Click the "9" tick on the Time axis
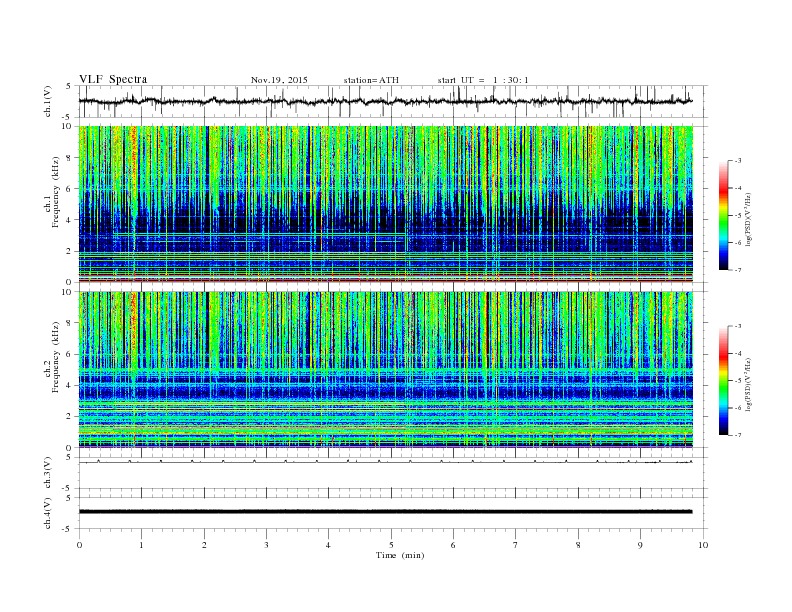The width and height of the screenshot is (792, 612). [x=640, y=545]
